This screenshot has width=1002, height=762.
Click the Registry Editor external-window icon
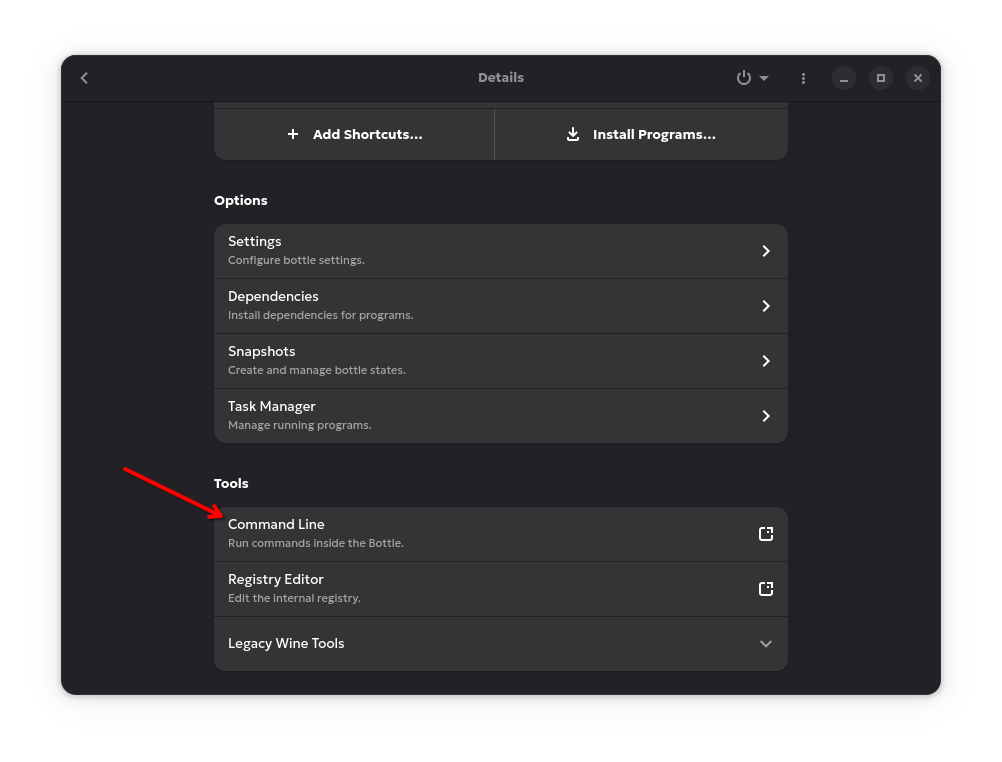click(x=766, y=589)
